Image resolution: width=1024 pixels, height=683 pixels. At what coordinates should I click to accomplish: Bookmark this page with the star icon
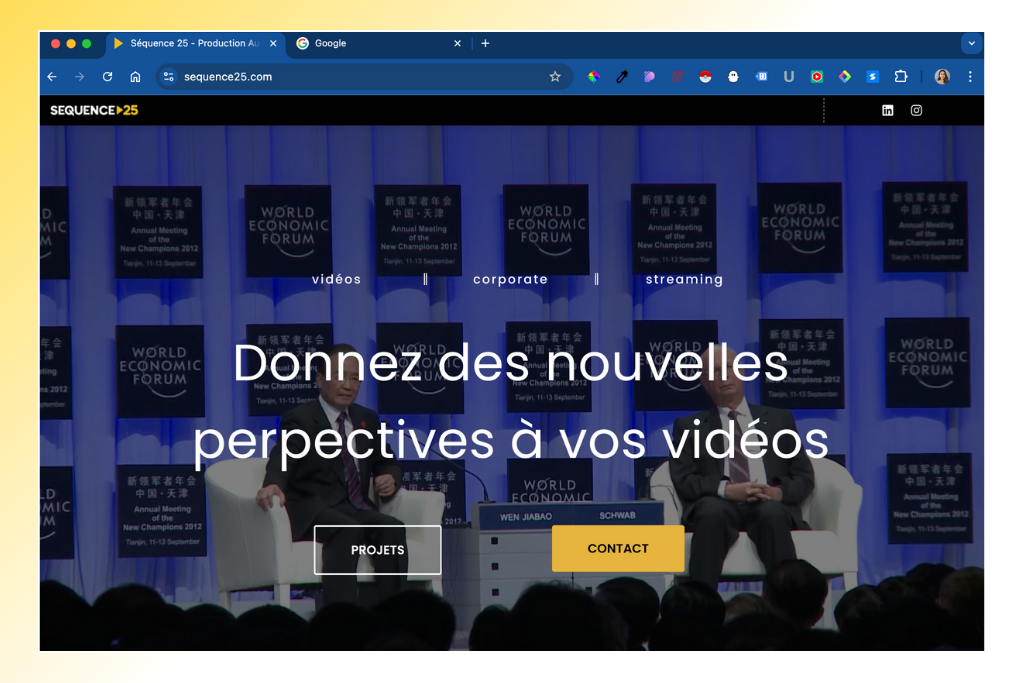(555, 77)
